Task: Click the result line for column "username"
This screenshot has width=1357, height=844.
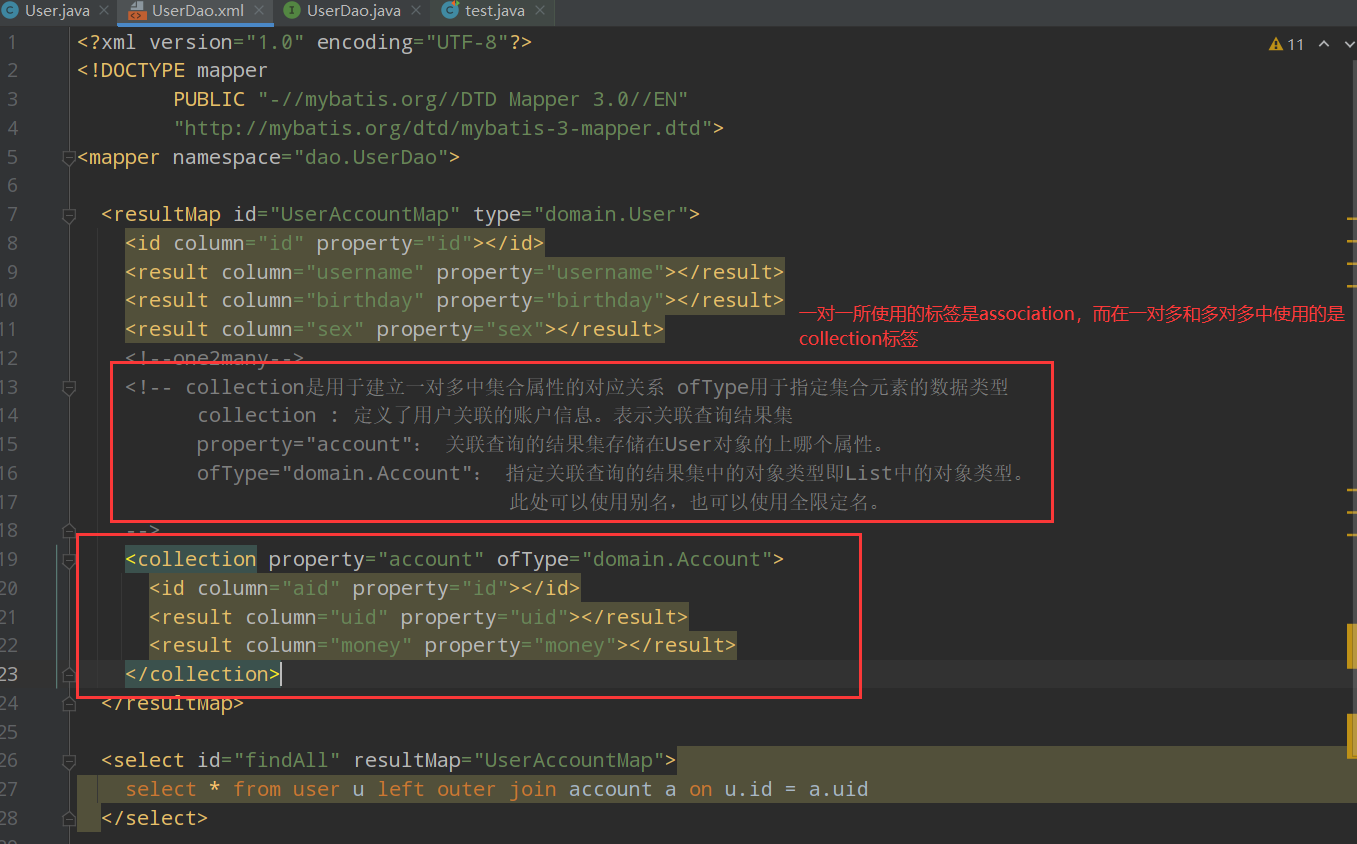Action: tap(455, 272)
